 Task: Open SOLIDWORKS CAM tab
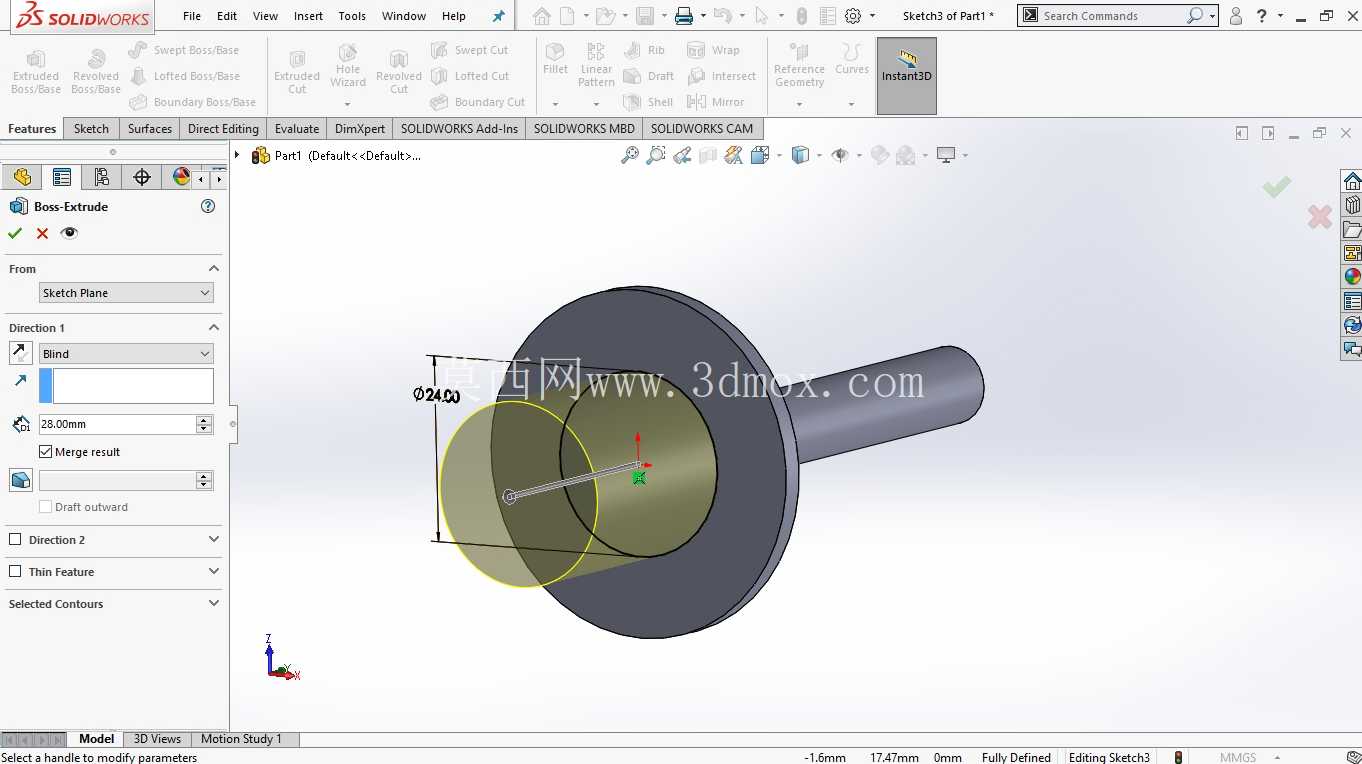click(x=702, y=129)
